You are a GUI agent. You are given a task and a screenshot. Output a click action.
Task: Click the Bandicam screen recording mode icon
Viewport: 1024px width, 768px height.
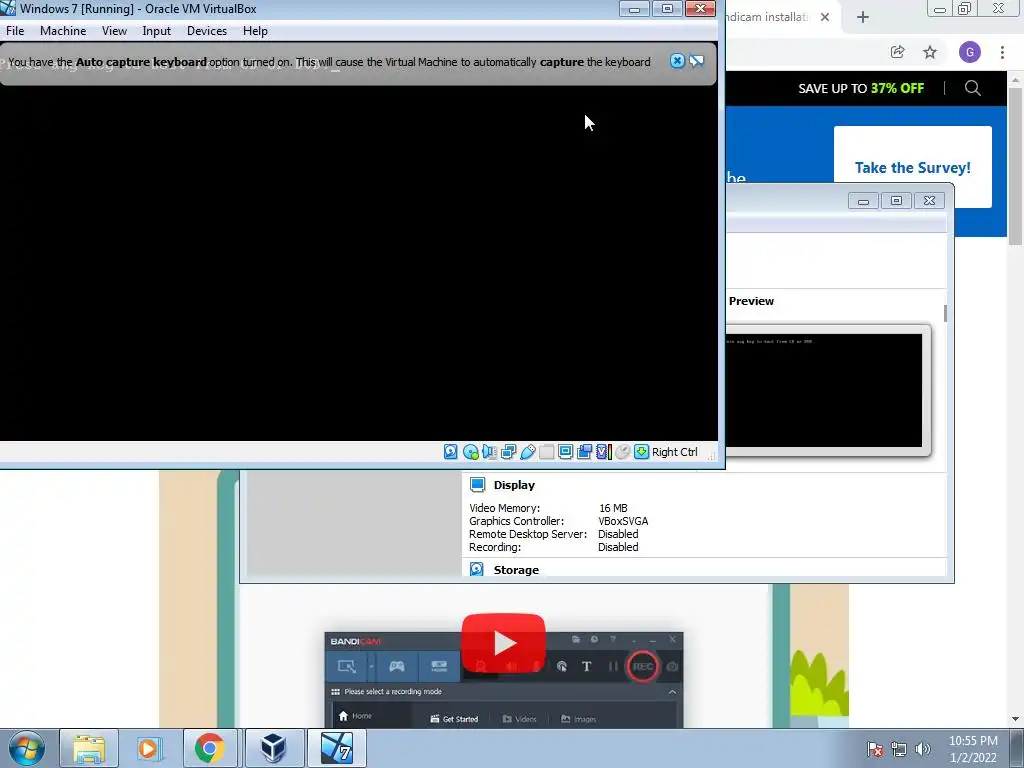[347, 666]
